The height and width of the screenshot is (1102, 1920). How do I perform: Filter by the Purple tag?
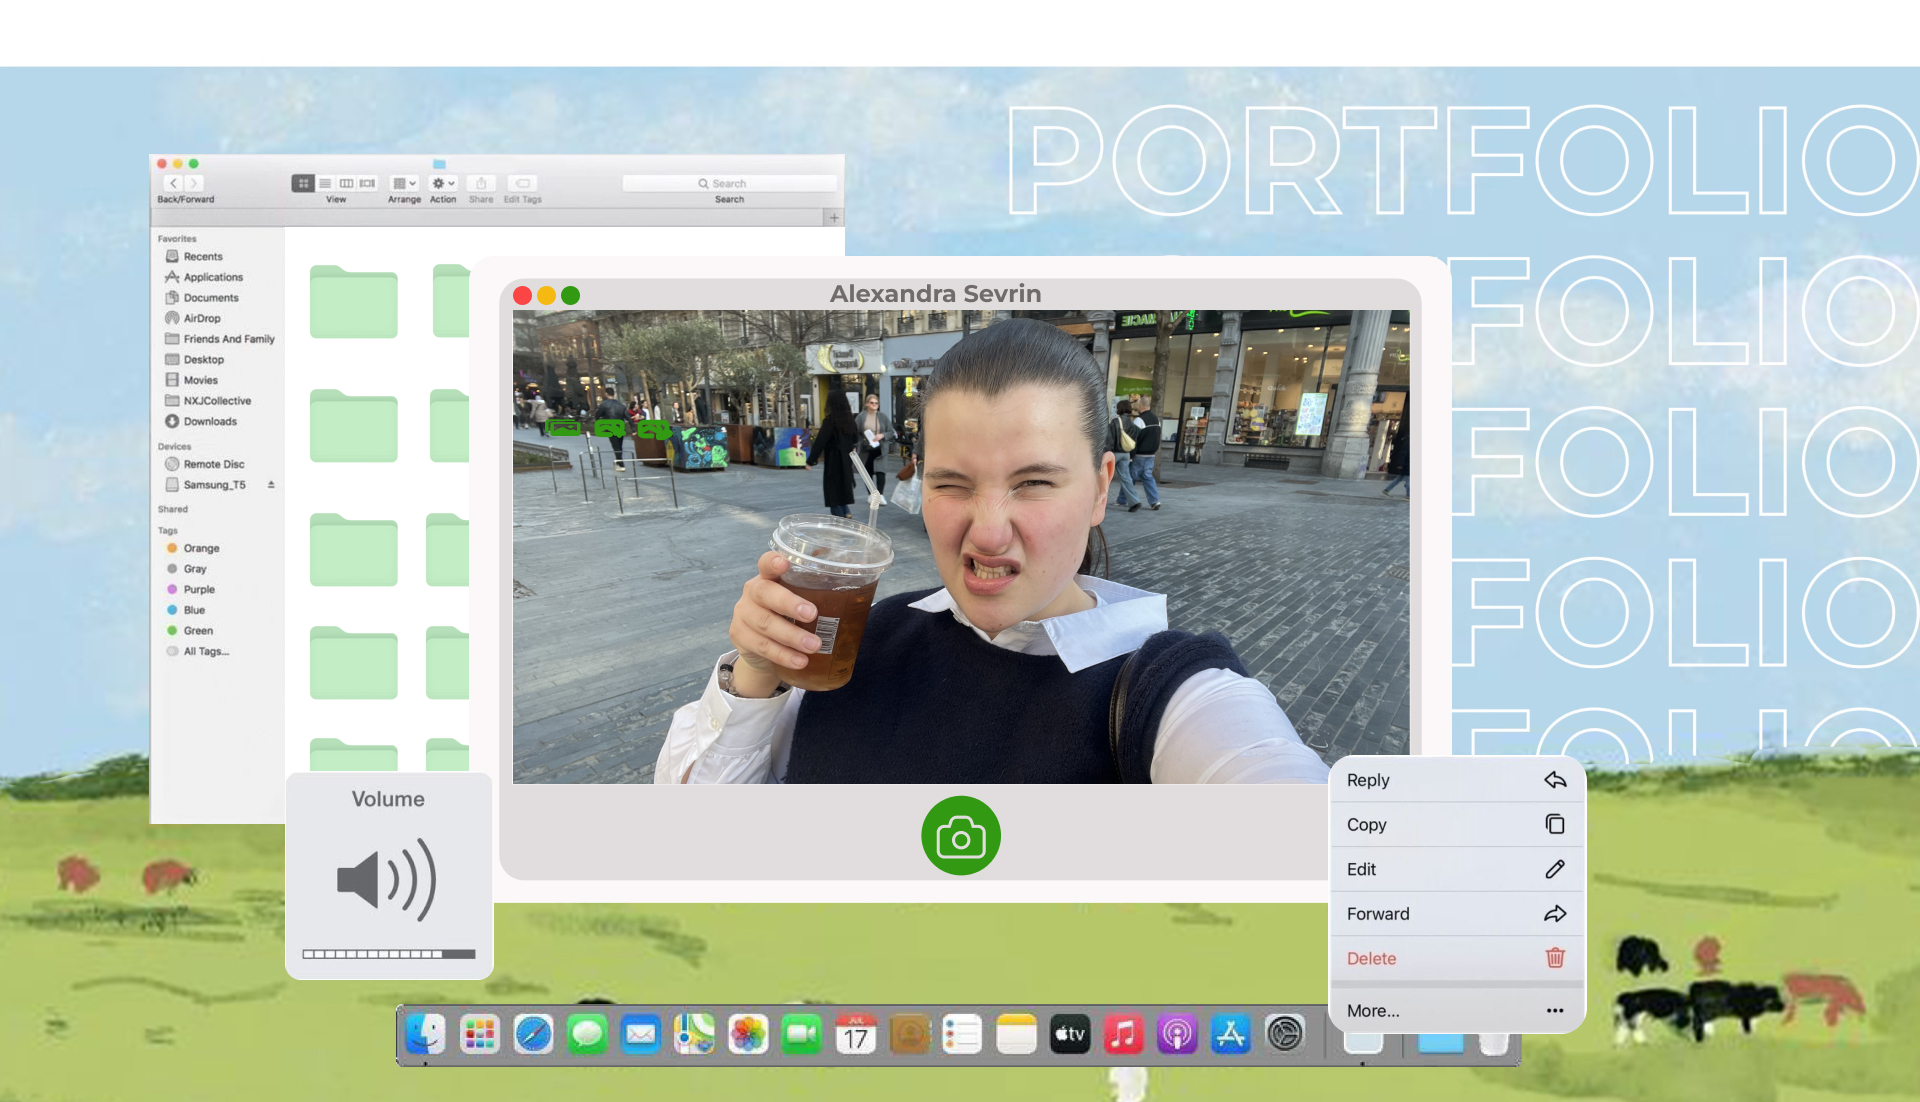[x=191, y=590]
